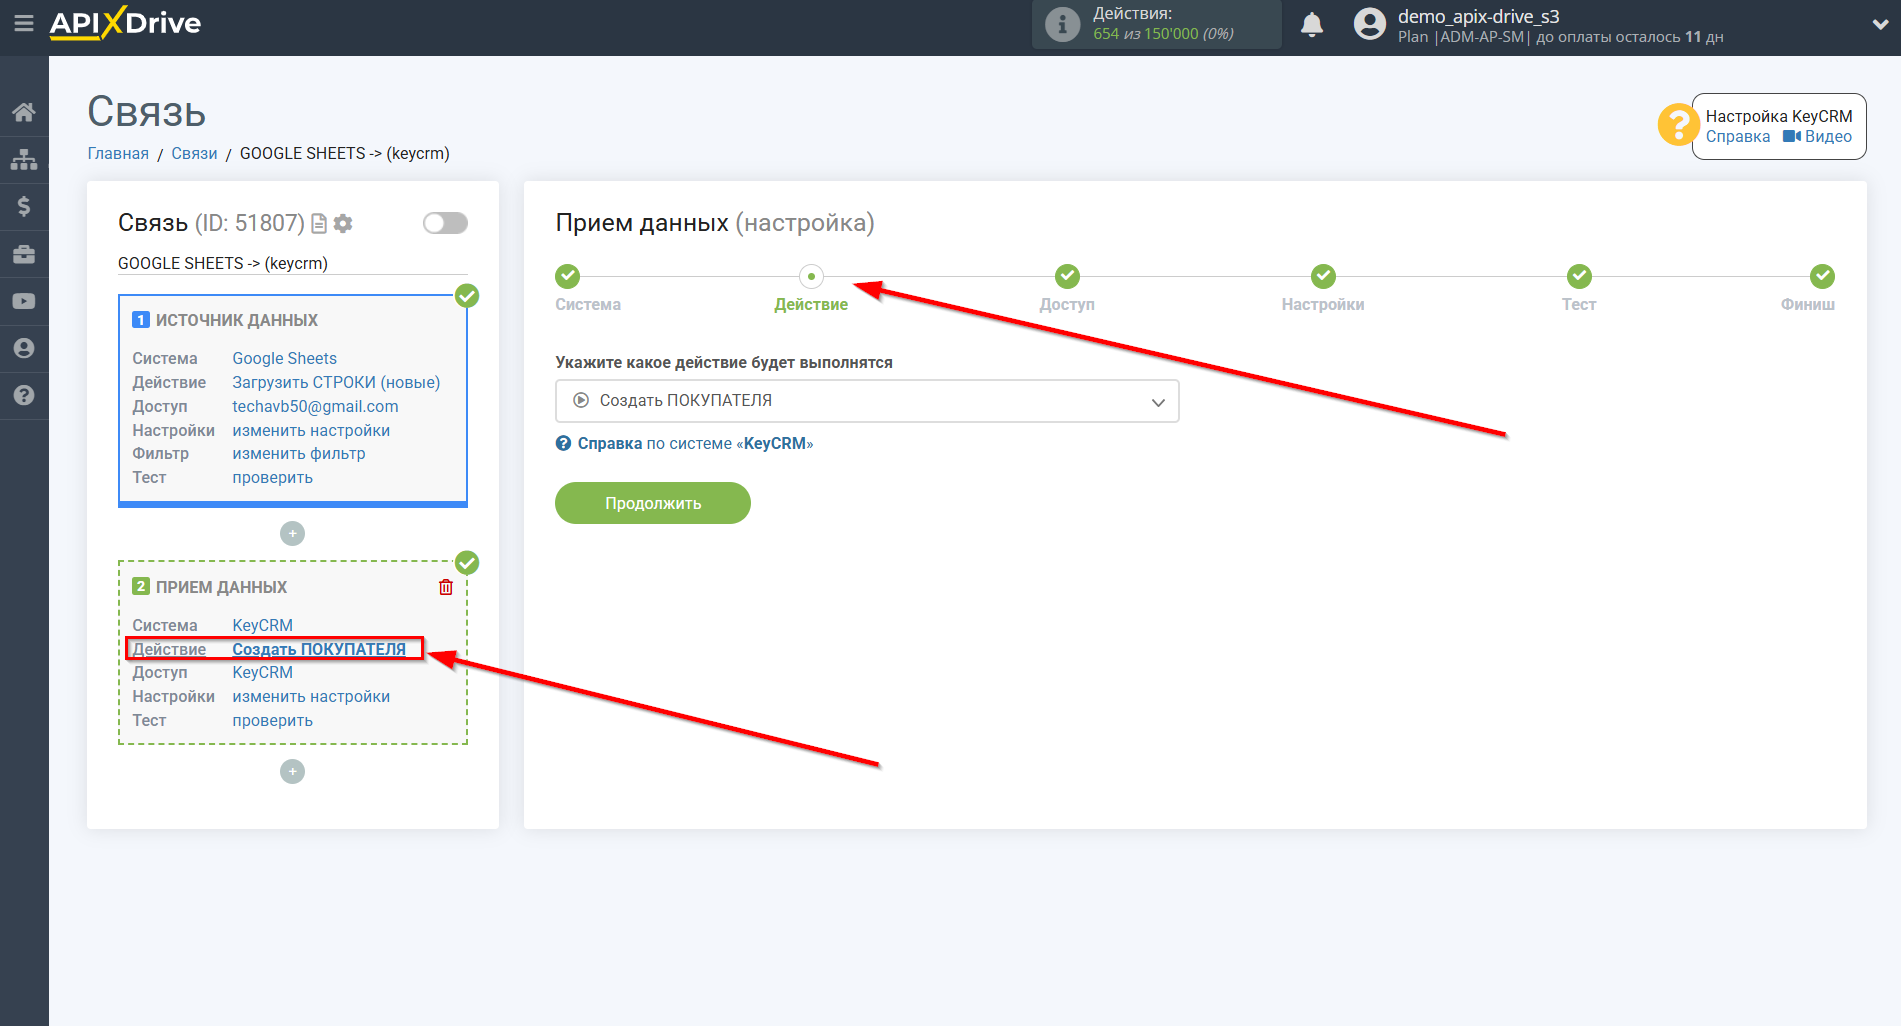
Task: Go to Доступ wizard step
Action: coord(1067,276)
